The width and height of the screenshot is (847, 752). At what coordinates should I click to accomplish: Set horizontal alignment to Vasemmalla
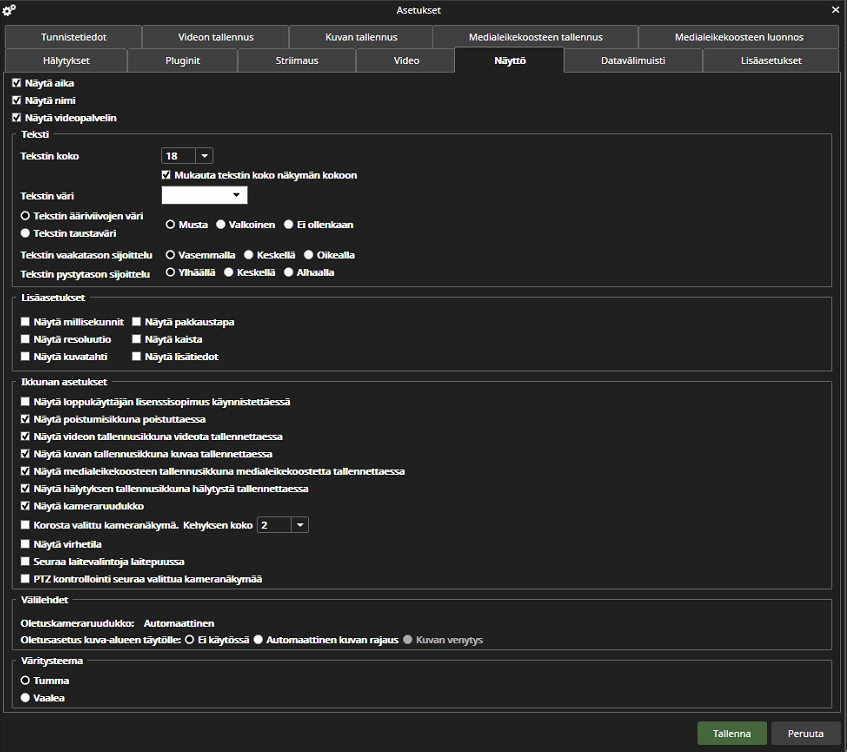[170, 255]
